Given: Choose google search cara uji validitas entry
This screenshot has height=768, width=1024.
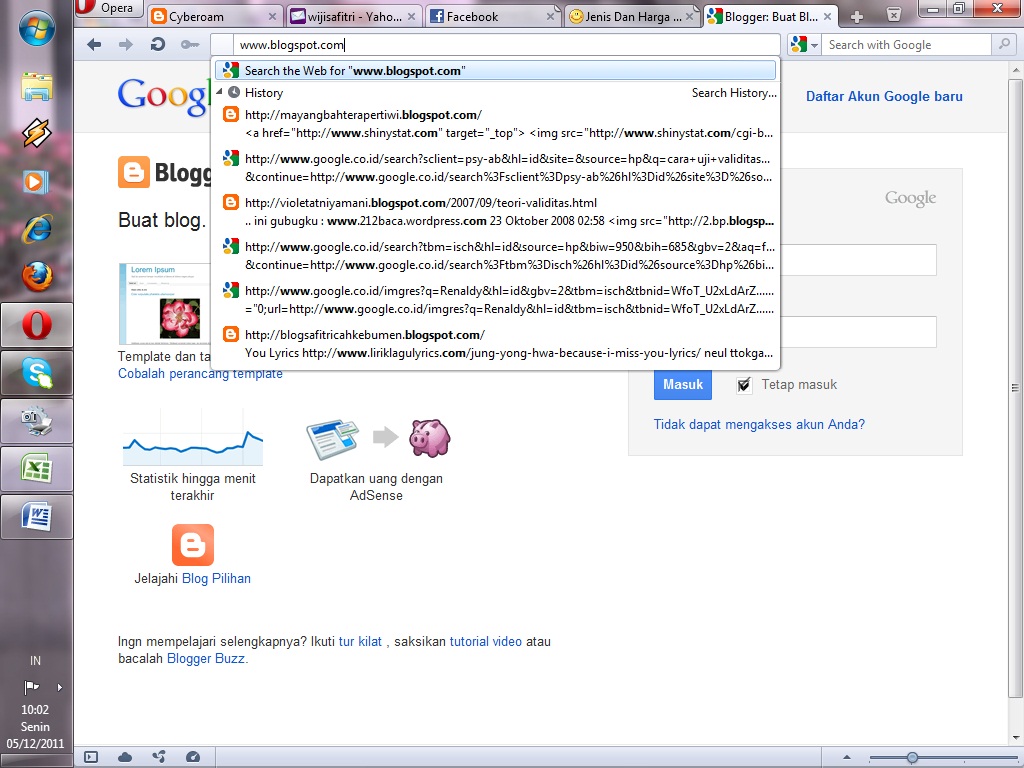Looking at the screenshot, I should tap(496, 167).
